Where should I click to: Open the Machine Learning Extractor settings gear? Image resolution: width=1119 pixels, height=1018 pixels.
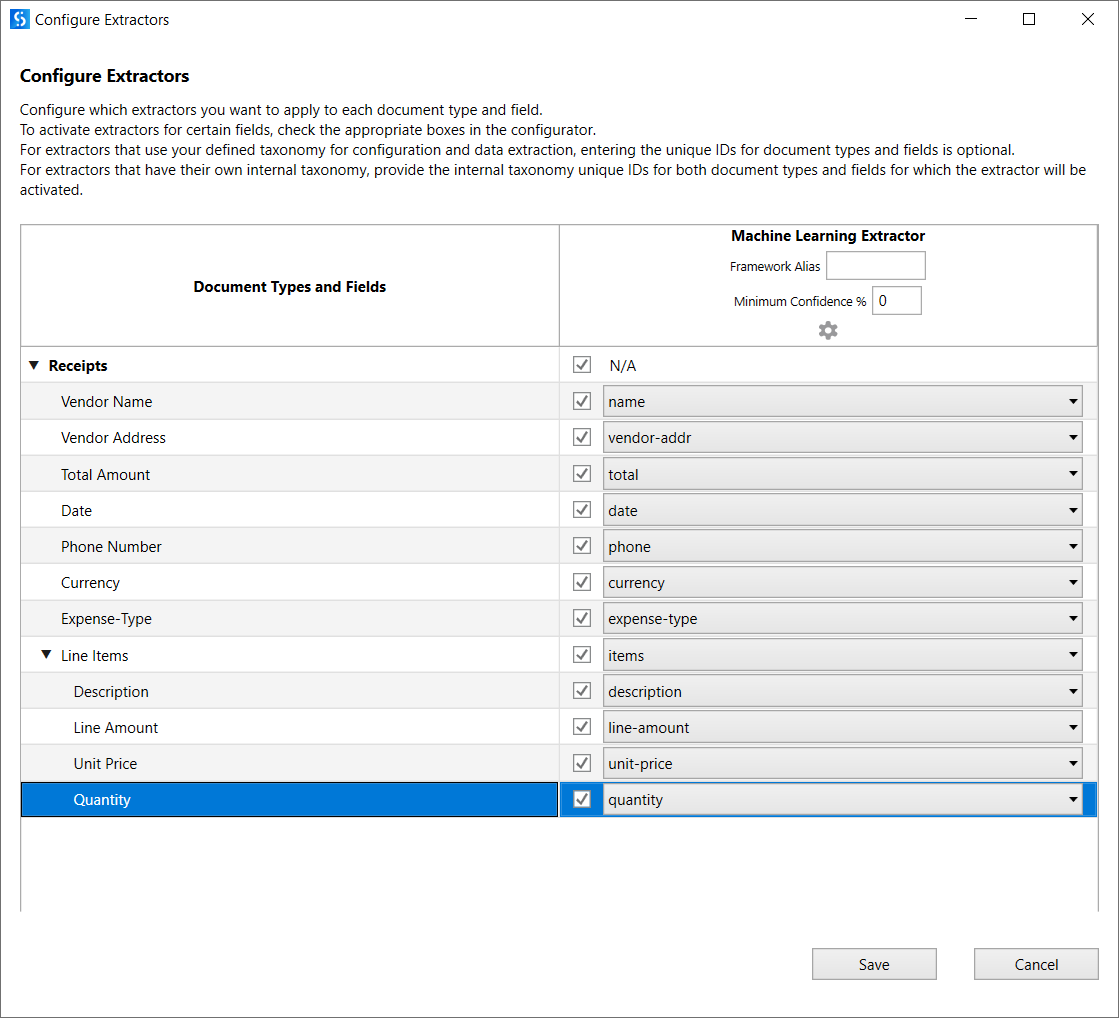coord(828,330)
